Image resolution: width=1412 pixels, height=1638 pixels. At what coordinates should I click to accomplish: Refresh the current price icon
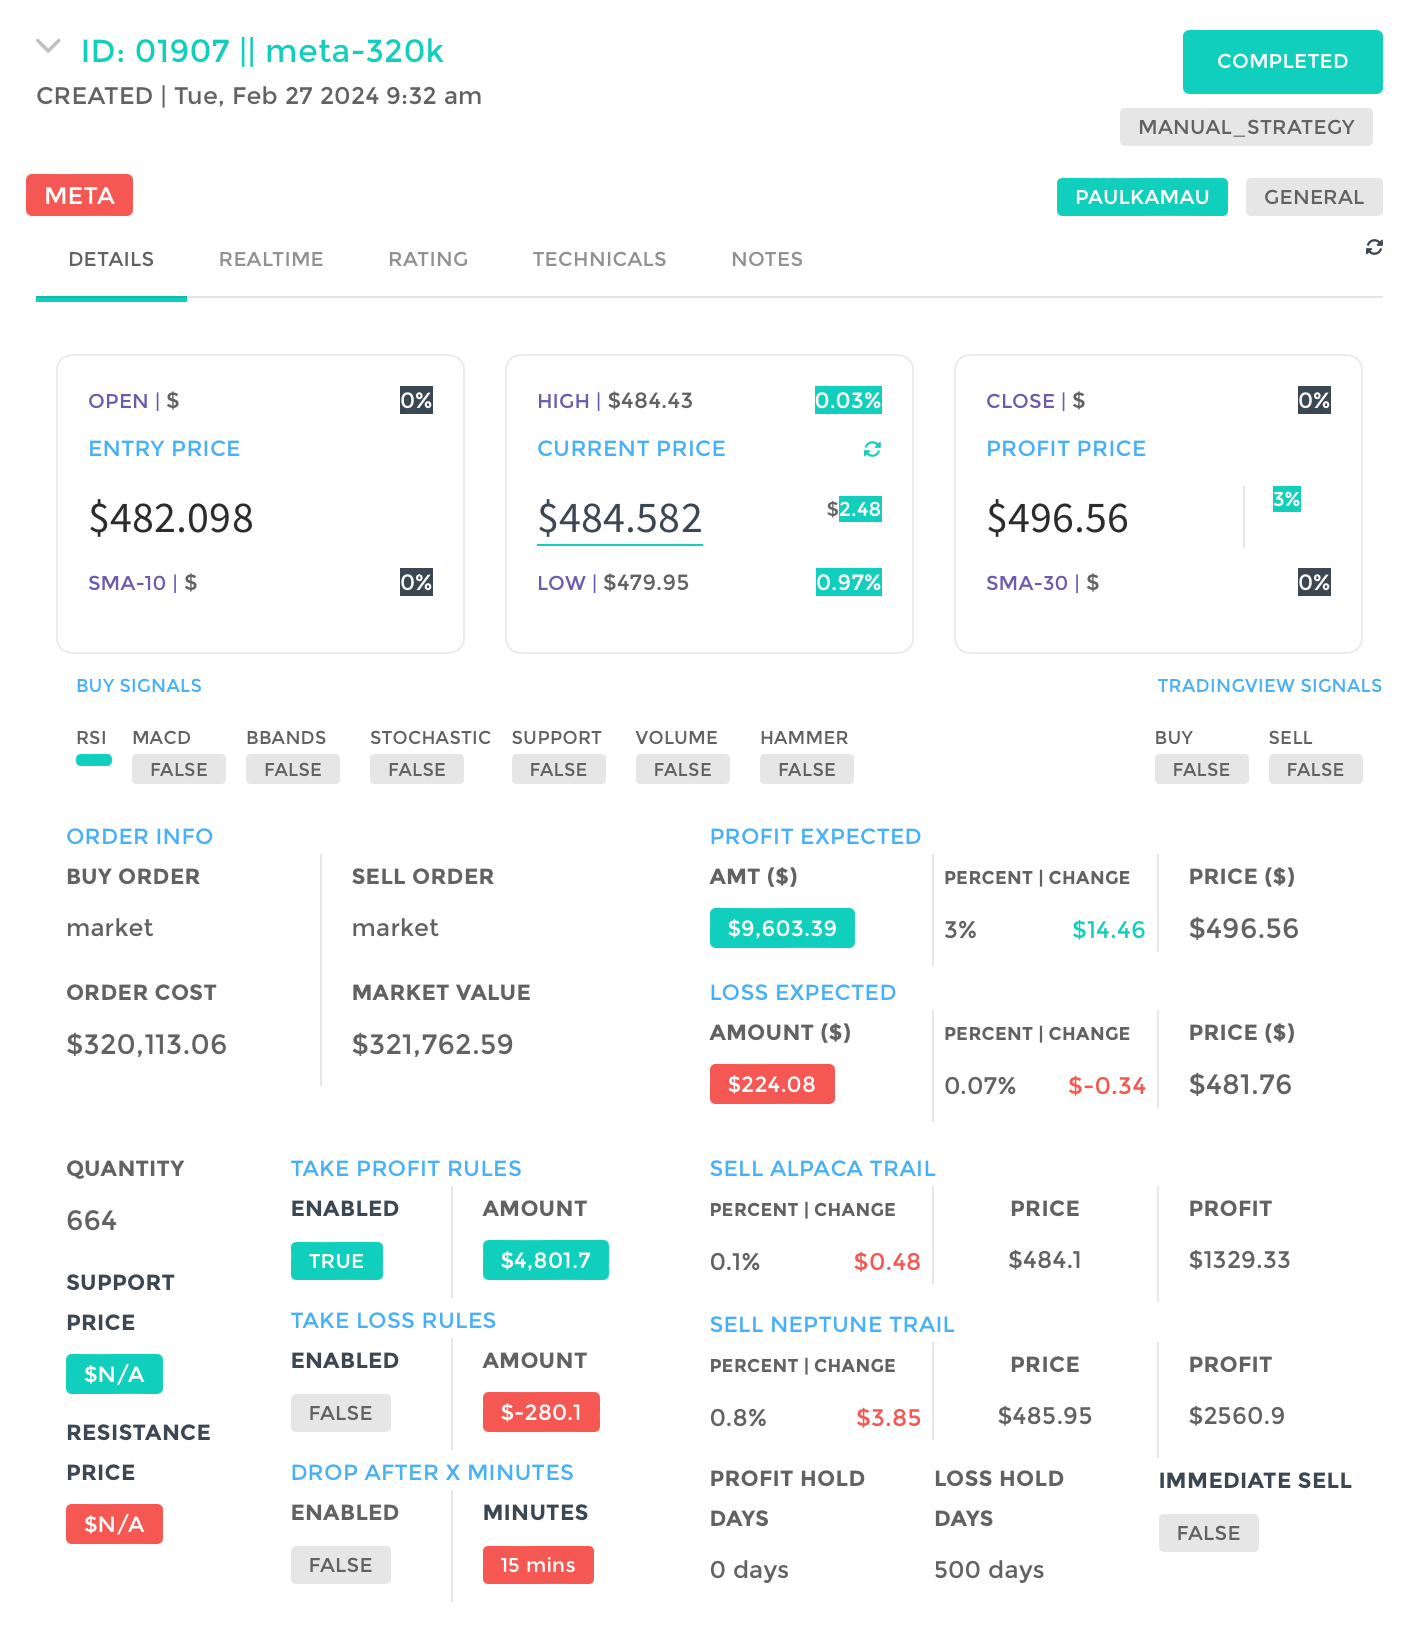[x=872, y=449]
